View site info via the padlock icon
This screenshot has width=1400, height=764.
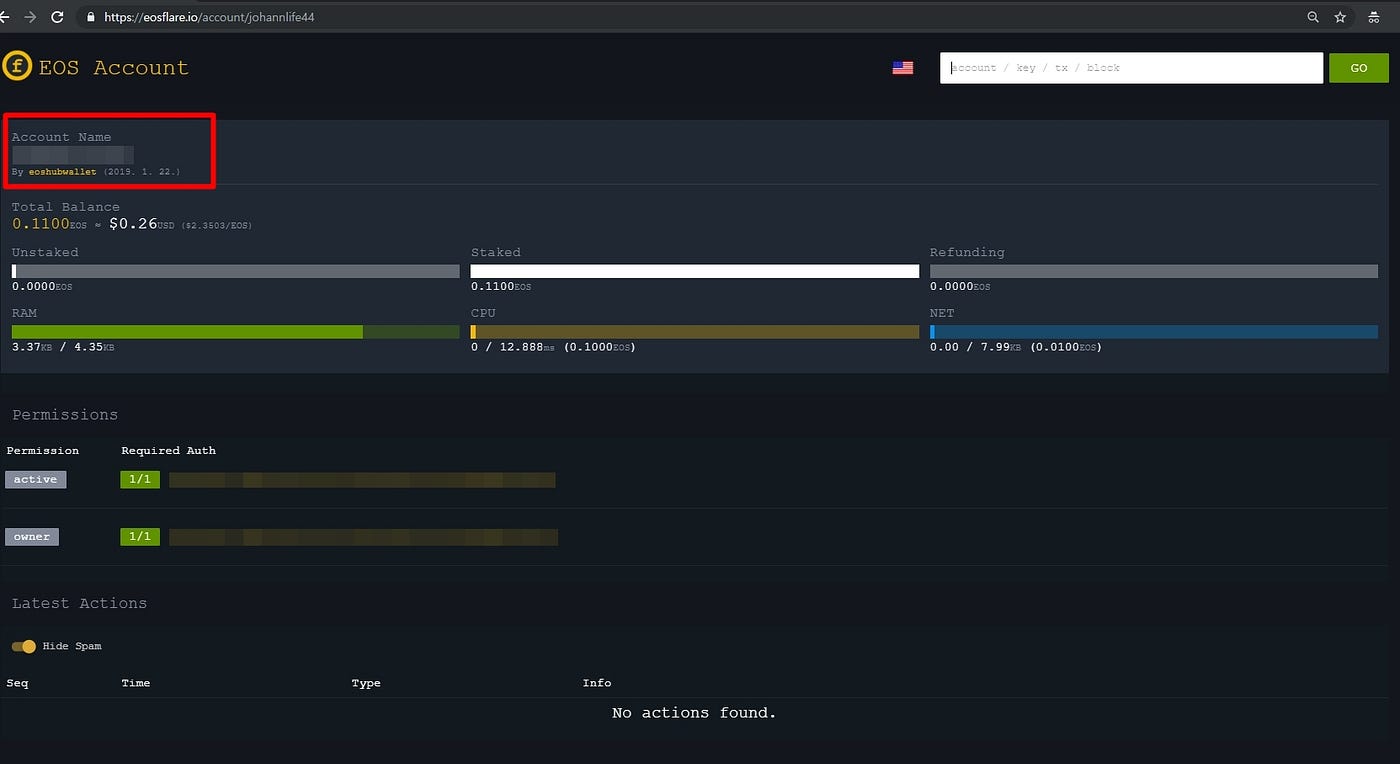91,17
